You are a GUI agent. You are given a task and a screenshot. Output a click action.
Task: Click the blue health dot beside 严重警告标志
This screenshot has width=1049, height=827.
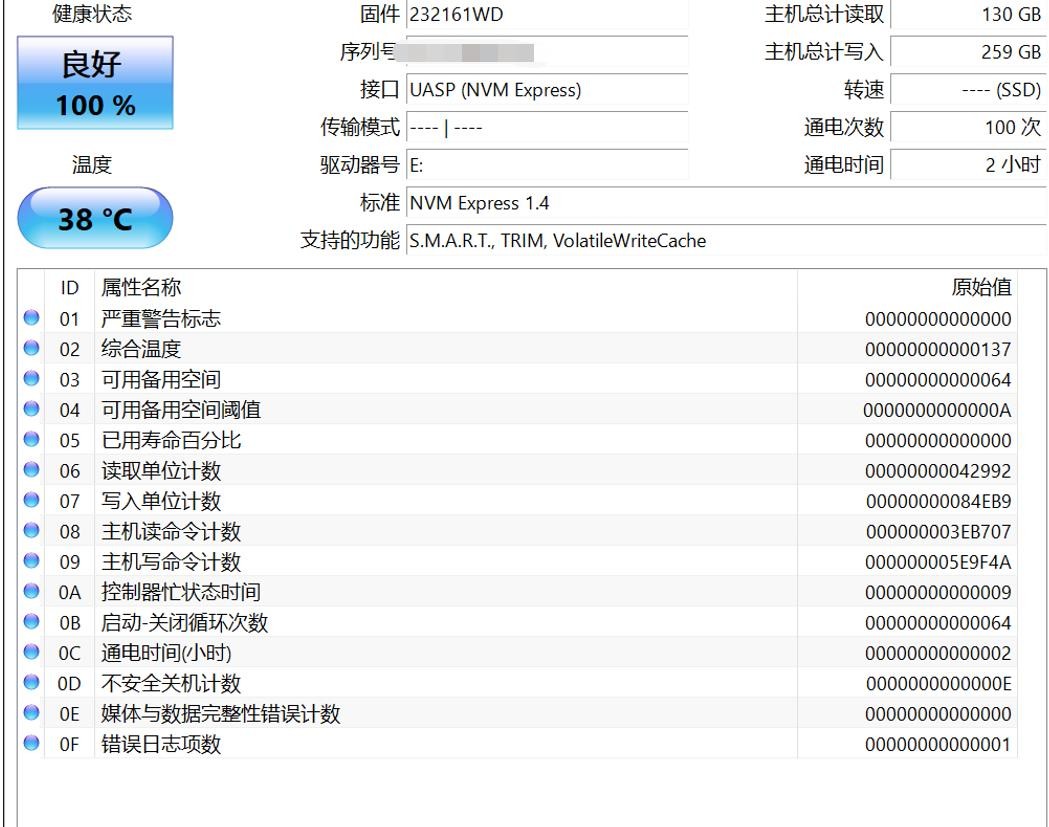tap(30, 318)
